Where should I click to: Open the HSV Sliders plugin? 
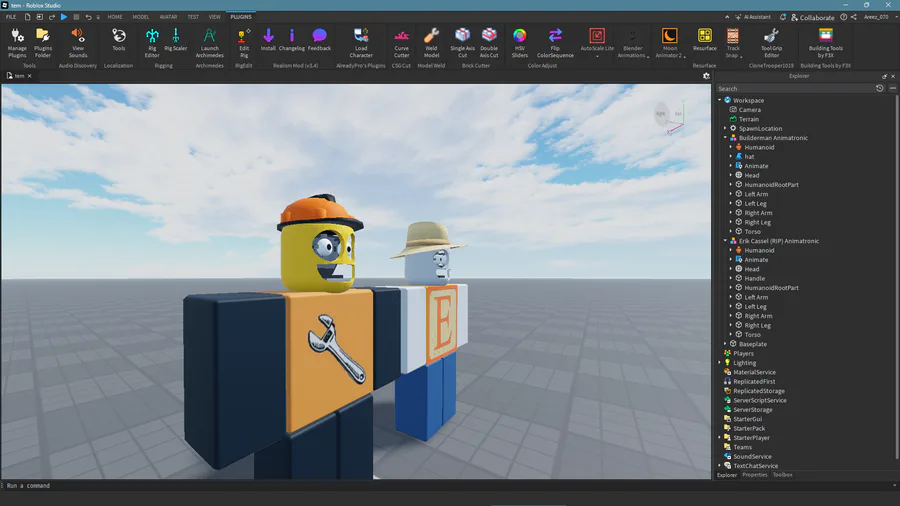519,43
